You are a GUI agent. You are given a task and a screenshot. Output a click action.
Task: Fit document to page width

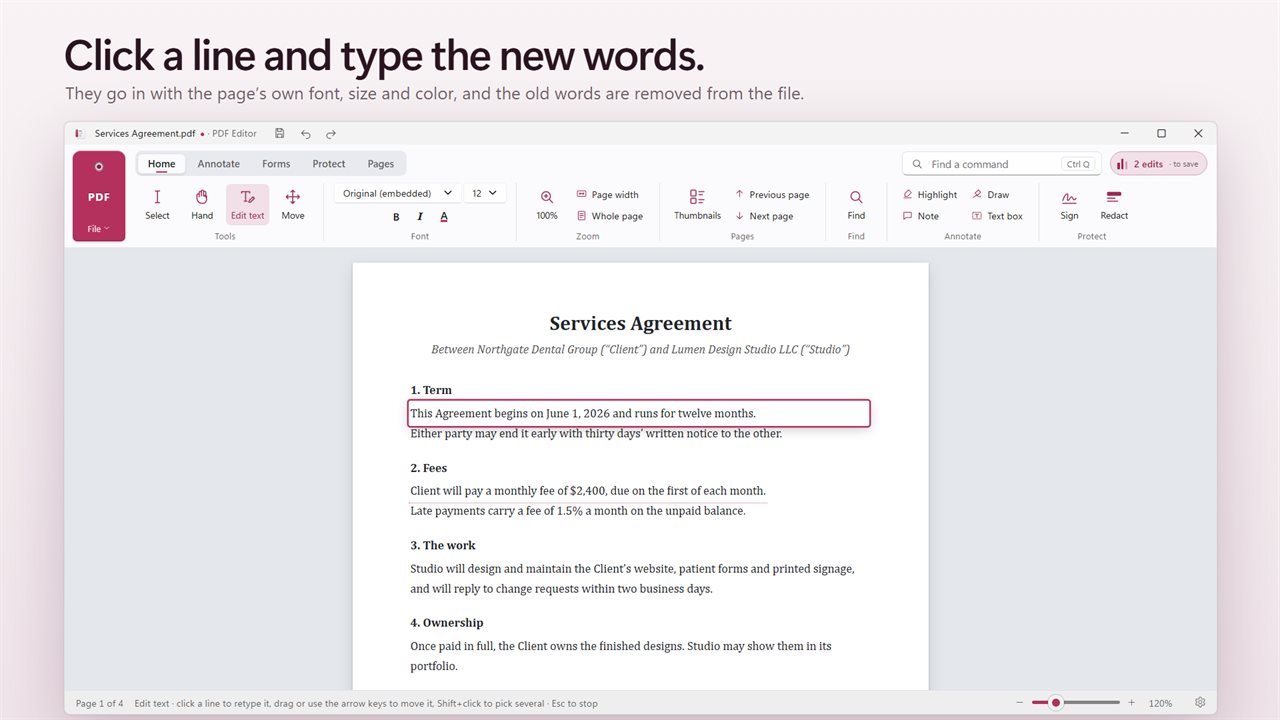tap(607, 195)
